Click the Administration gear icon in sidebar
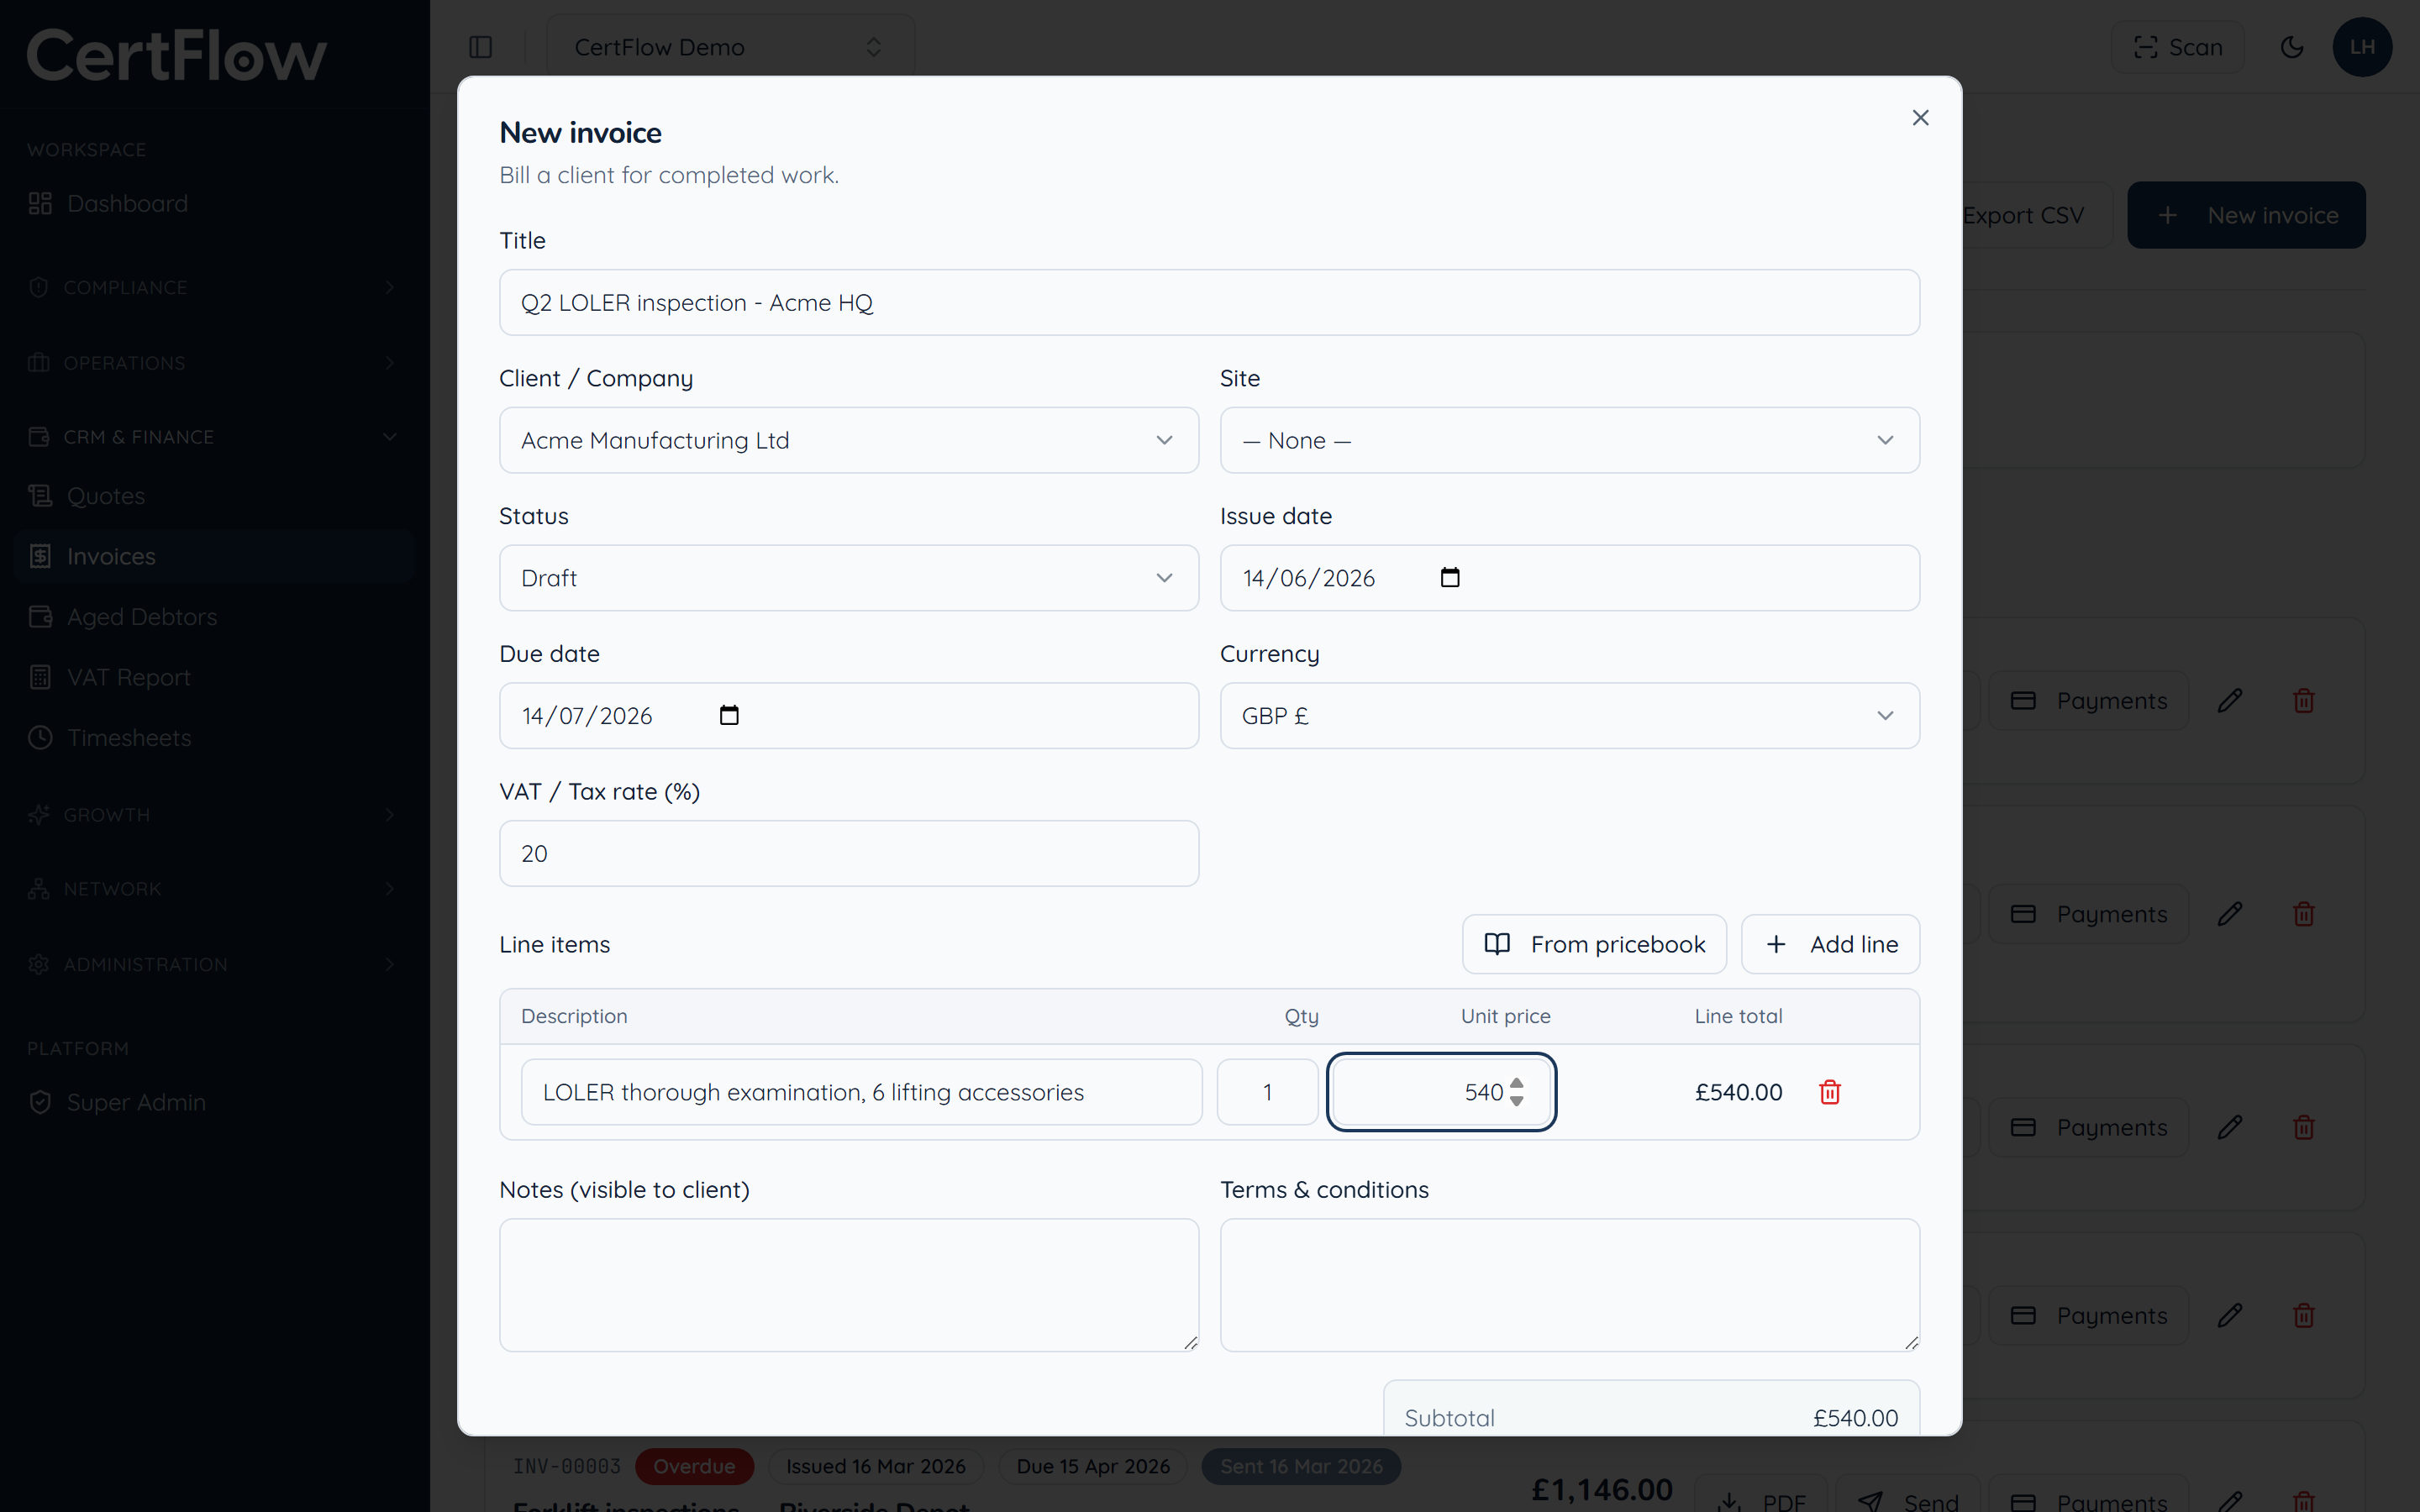The image size is (2420, 1512). [x=39, y=964]
